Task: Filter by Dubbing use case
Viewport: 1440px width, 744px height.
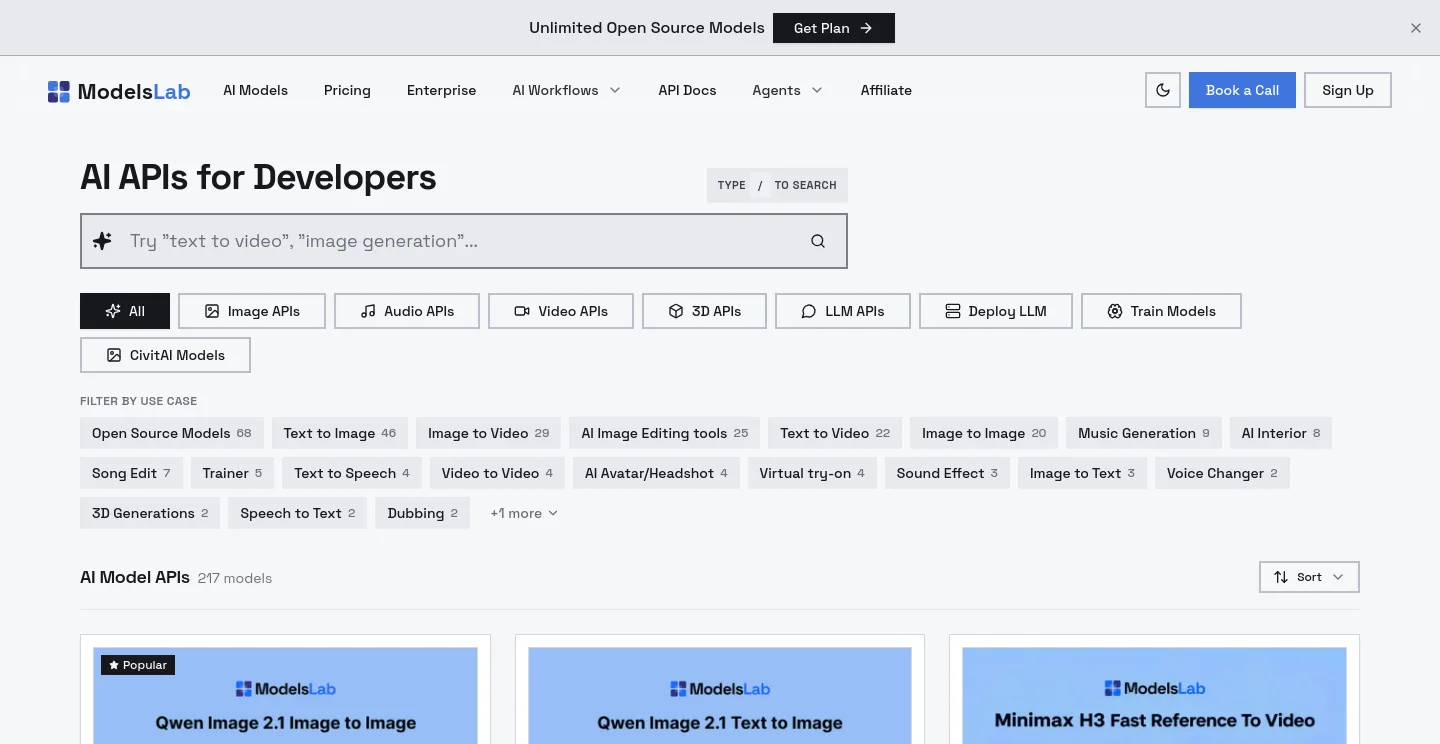Action: pyautogui.click(x=423, y=513)
